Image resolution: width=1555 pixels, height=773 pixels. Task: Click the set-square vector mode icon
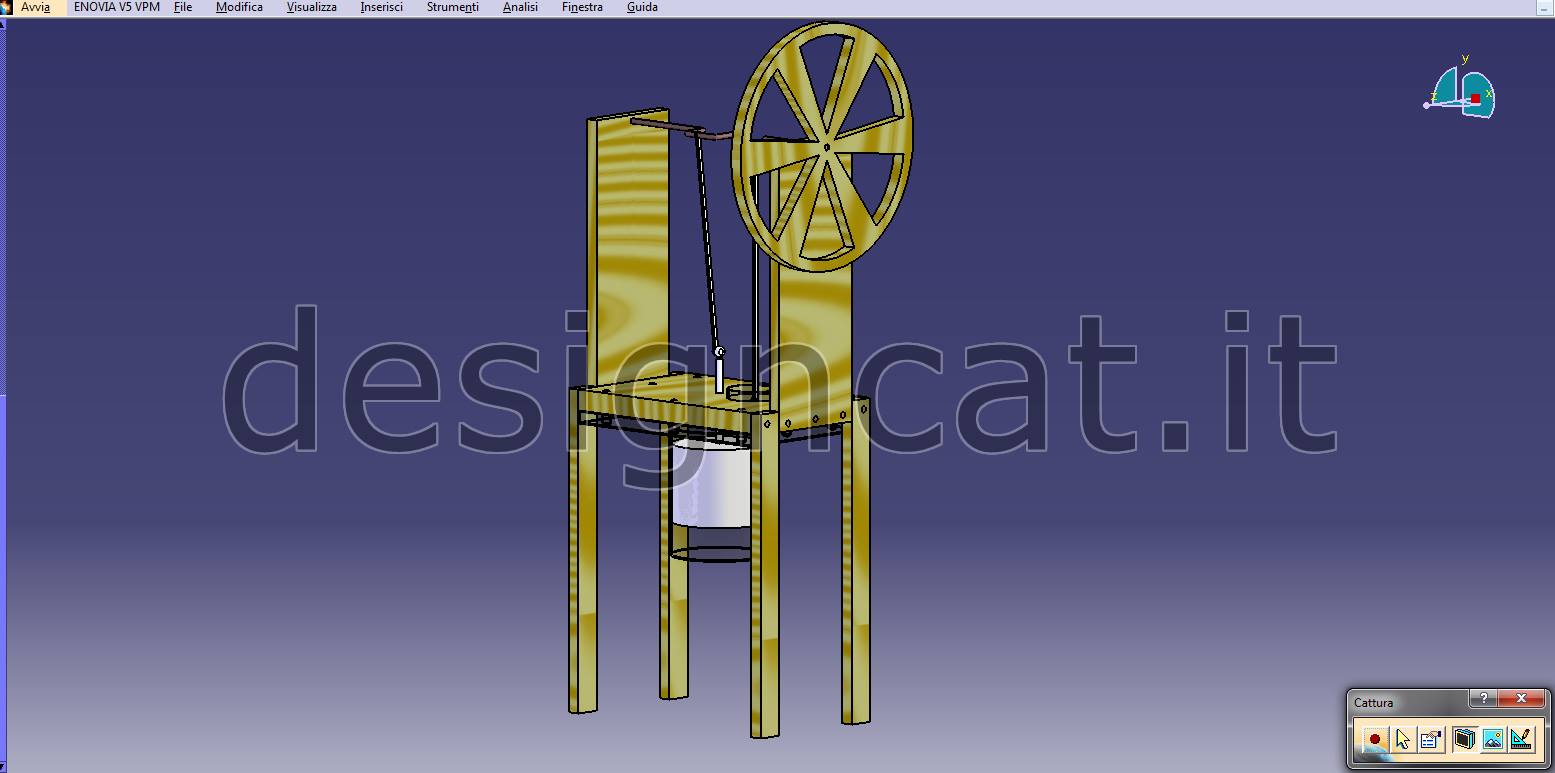1521,739
